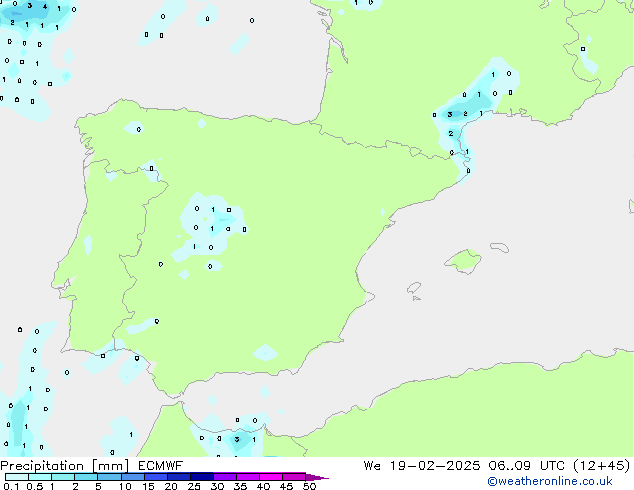Click the value 3 near Morocco's north coast
Image resolution: width=634 pixels, height=490 pixels.
pos(237,439)
